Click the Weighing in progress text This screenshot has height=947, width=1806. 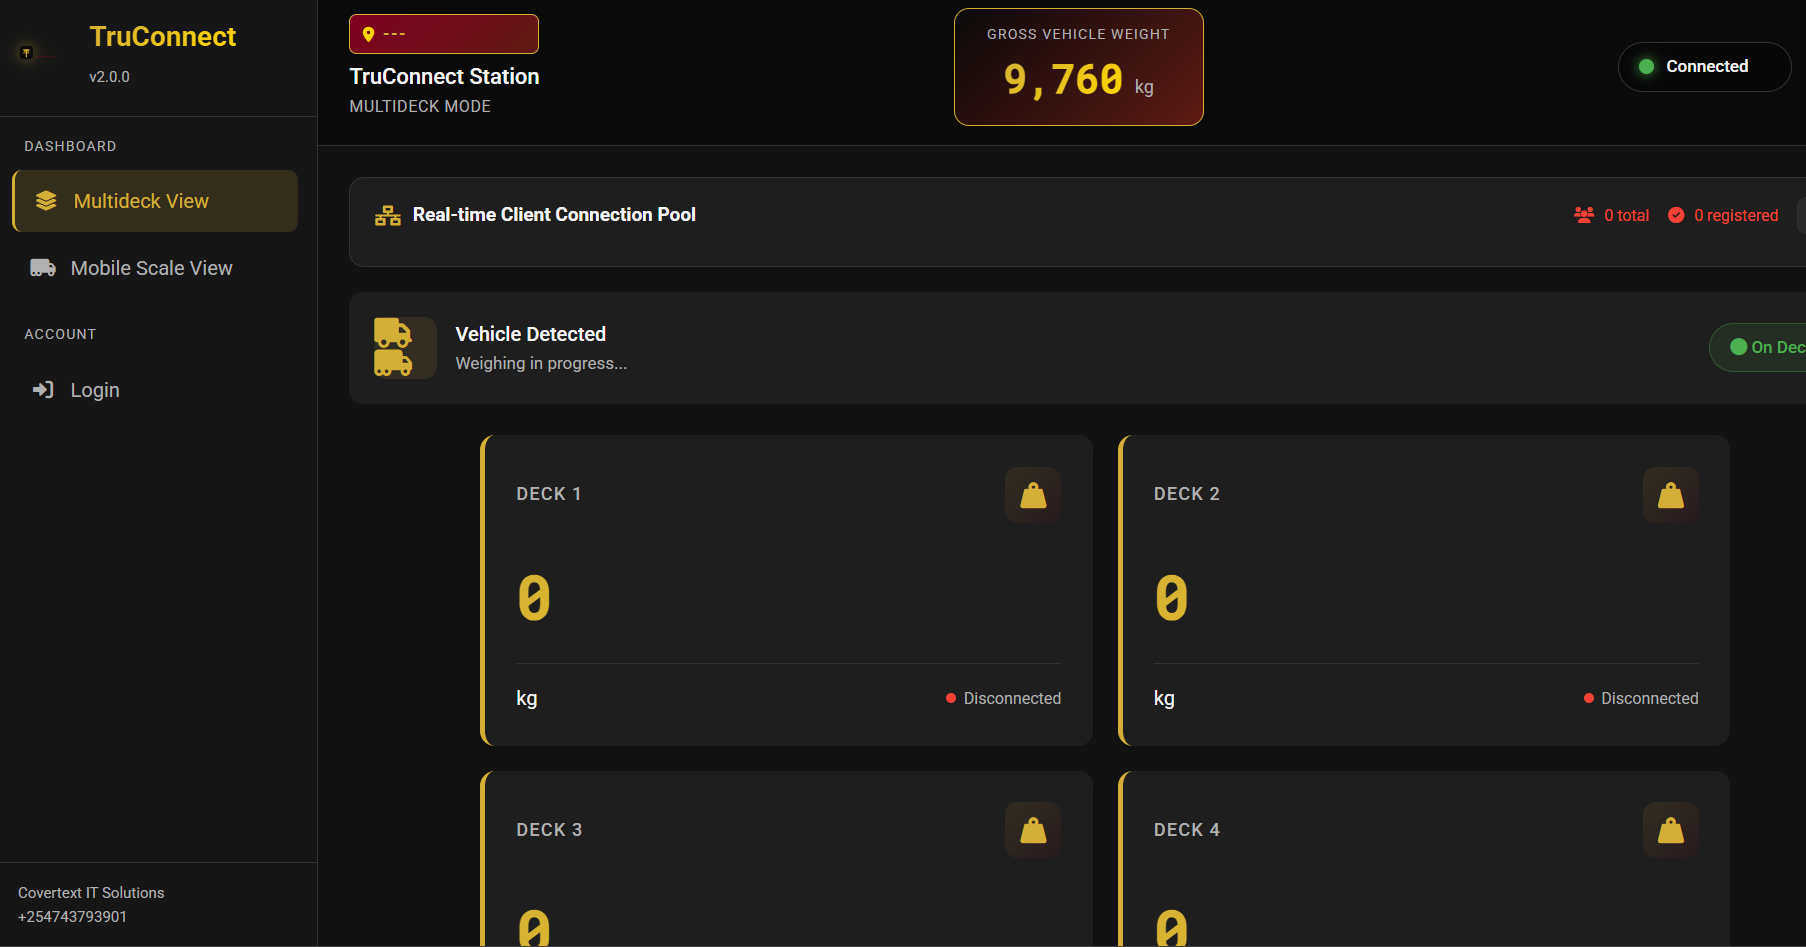(541, 363)
